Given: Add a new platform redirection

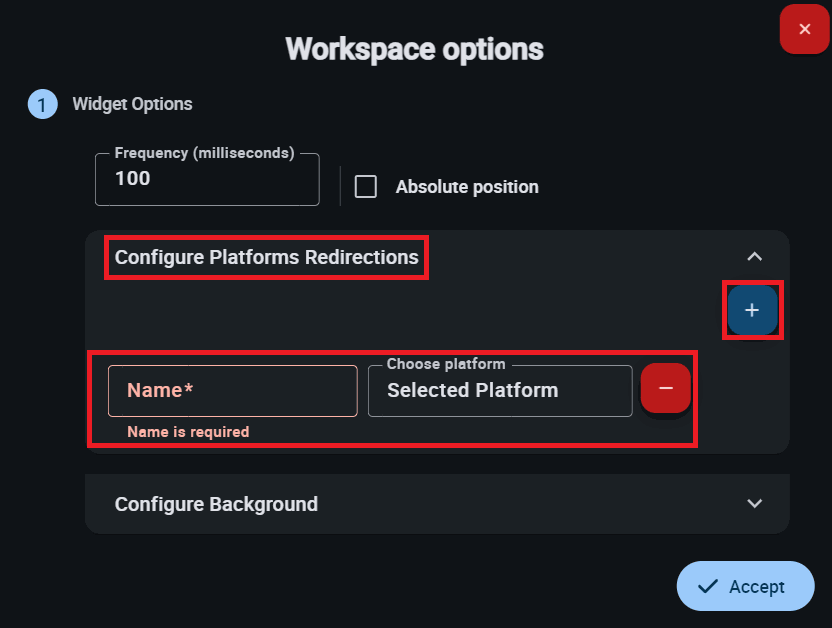Looking at the screenshot, I should tap(752, 311).
